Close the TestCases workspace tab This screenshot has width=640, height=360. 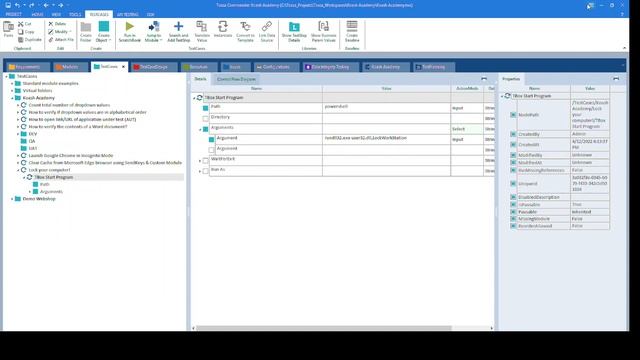pyautogui.click(x=123, y=67)
